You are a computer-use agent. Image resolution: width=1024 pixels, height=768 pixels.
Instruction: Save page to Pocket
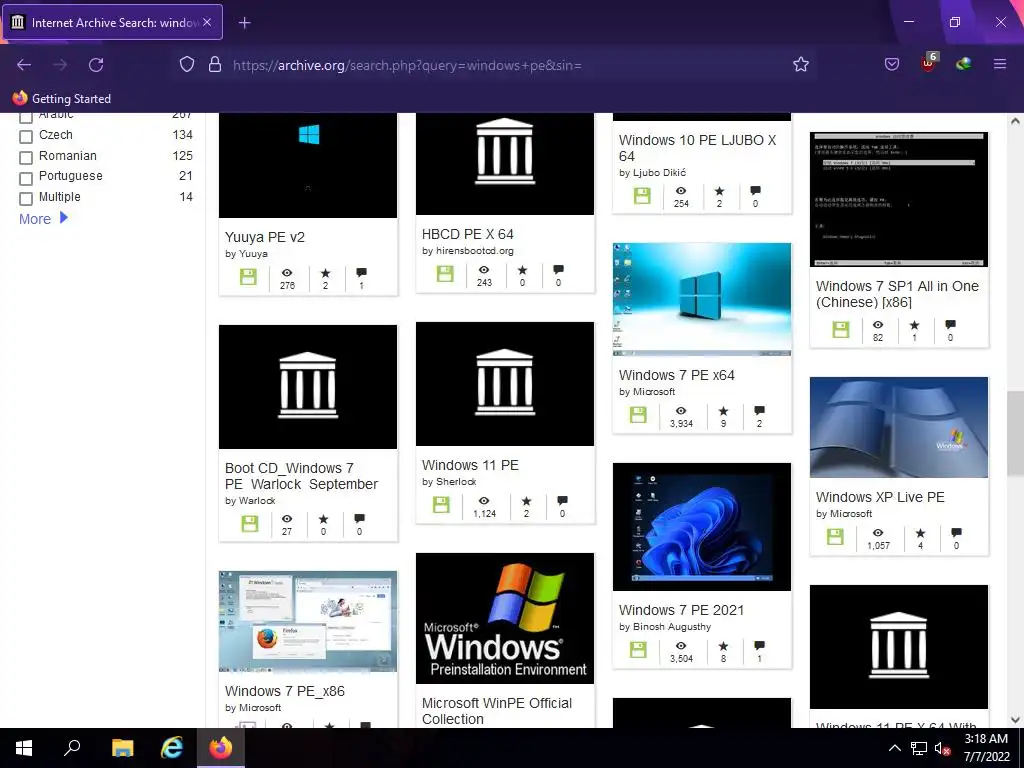tap(892, 64)
